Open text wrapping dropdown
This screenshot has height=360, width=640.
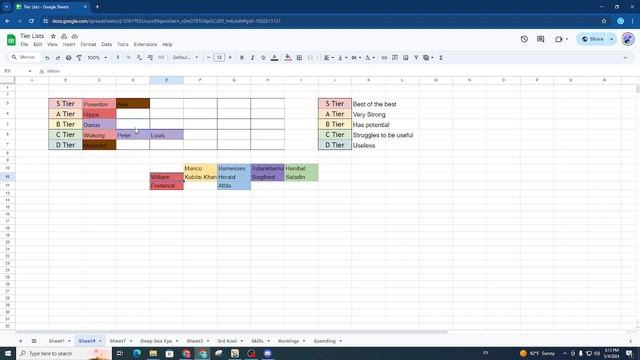point(356,58)
